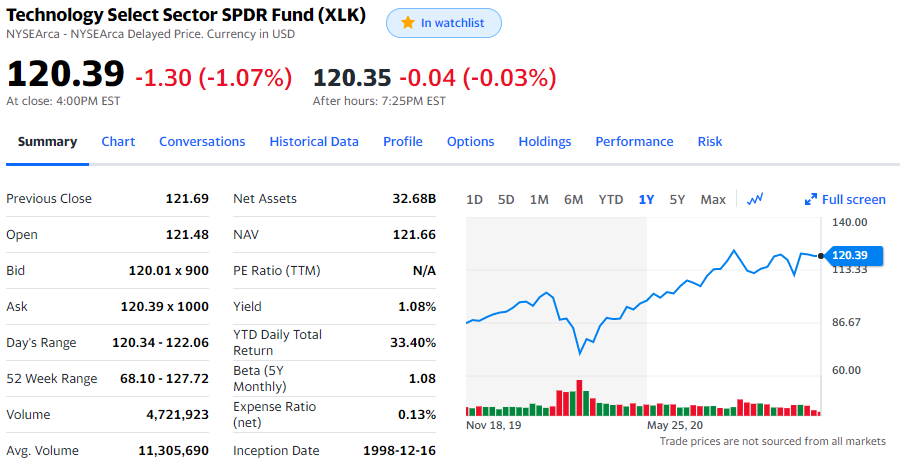Click the Ask value 120.39 x 1000
The height and width of the screenshot is (464, 900).
(165, 307)
